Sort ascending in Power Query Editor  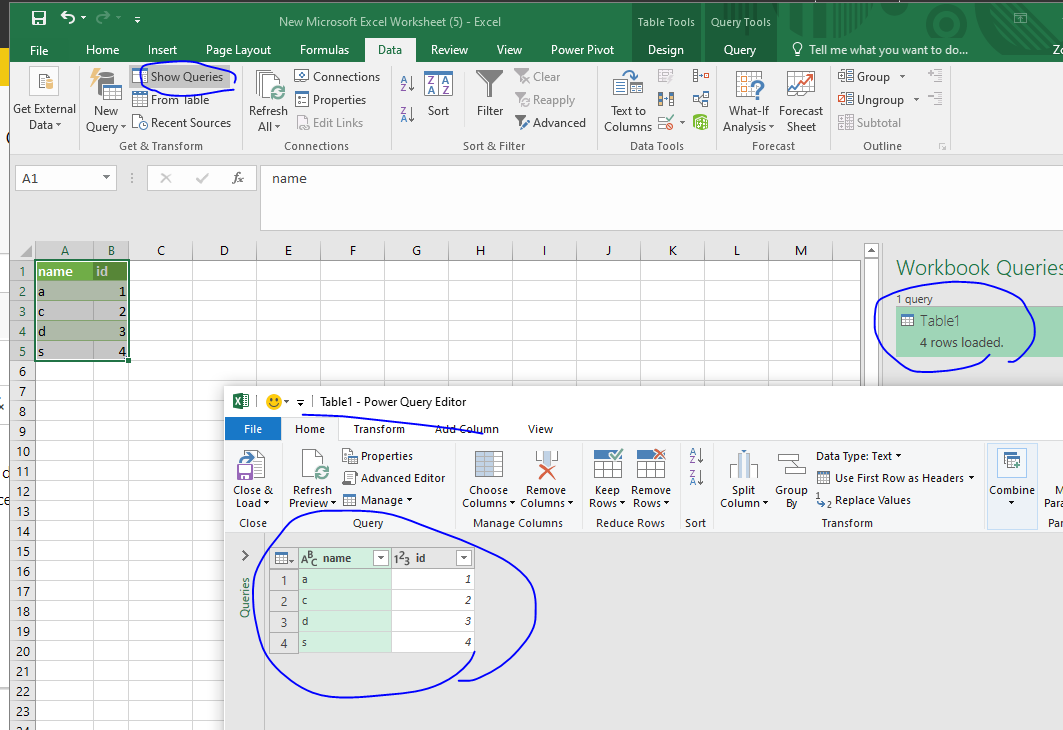696,456
